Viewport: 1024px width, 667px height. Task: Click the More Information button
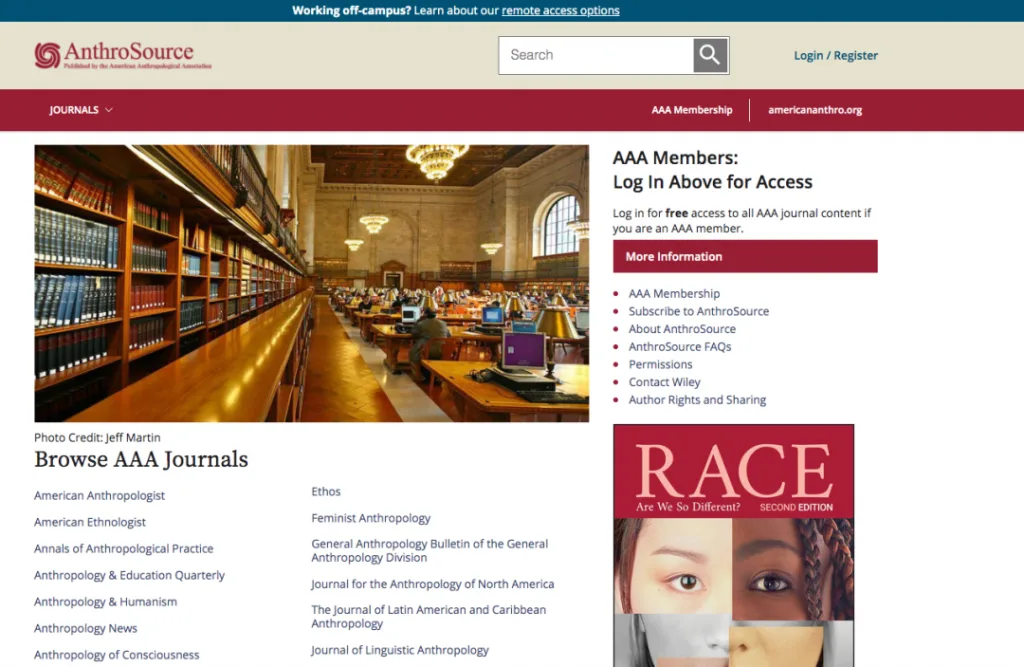pyautogui.click(x=745, y=256)
